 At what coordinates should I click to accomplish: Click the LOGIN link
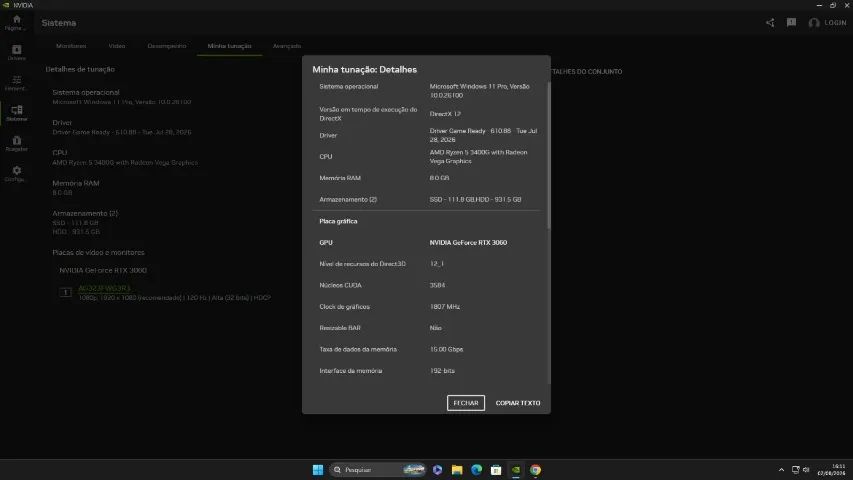click(835, 23)
